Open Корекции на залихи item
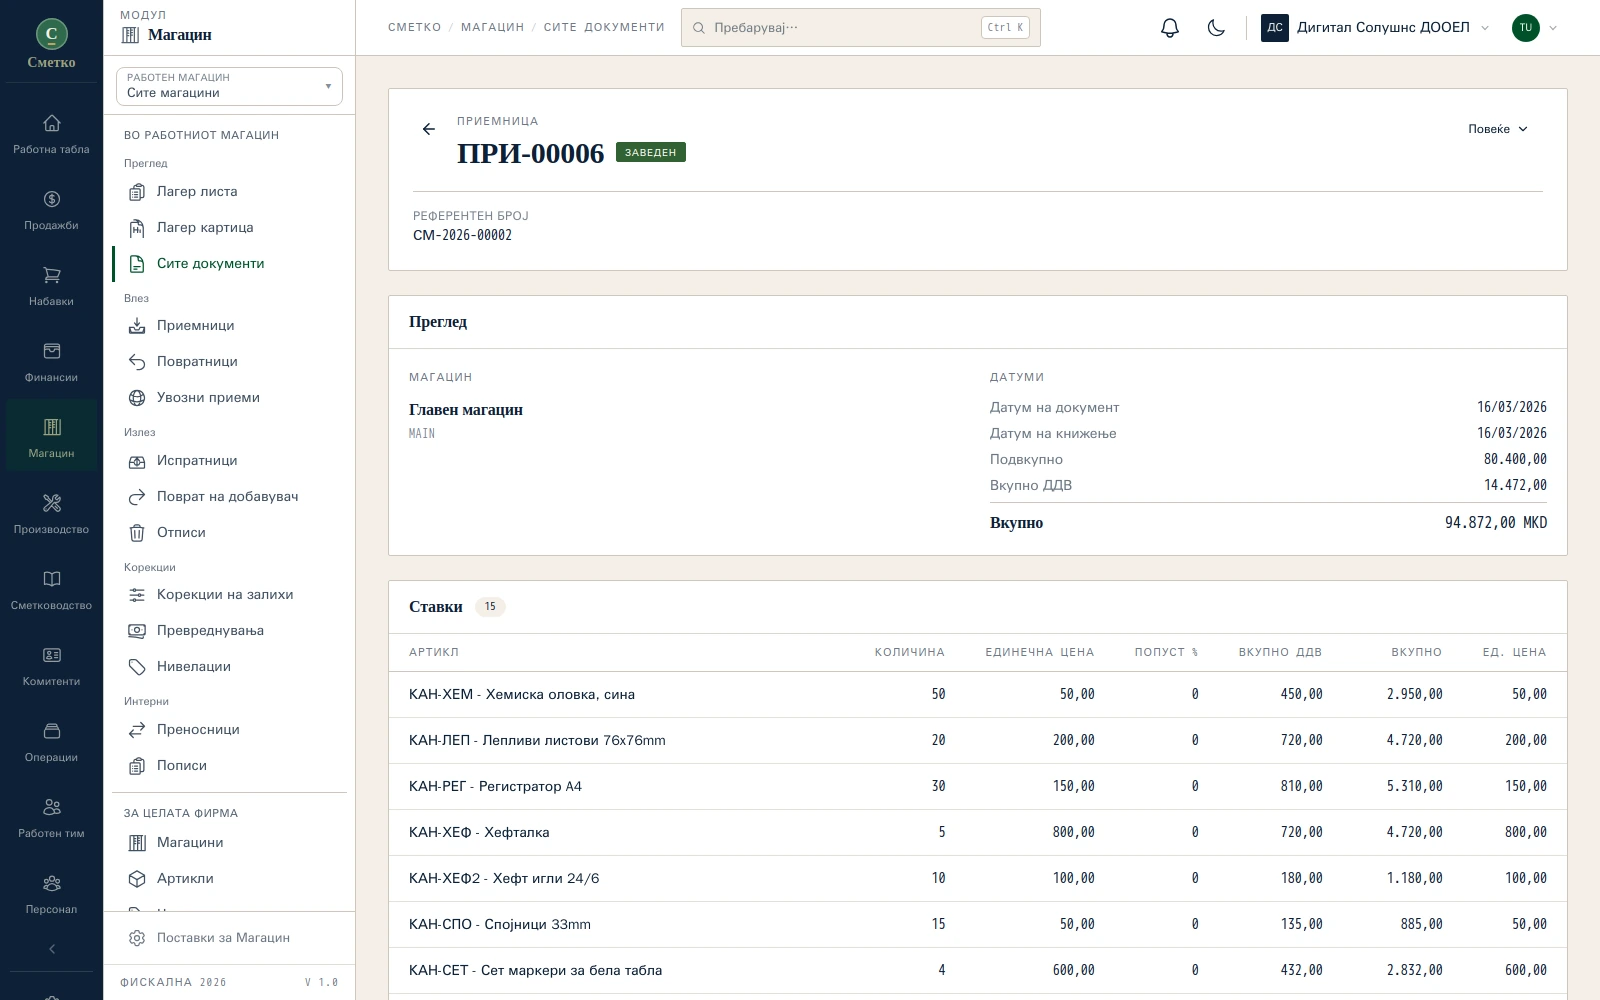This screenshot has height=1000, width=1600. (229, 595)
